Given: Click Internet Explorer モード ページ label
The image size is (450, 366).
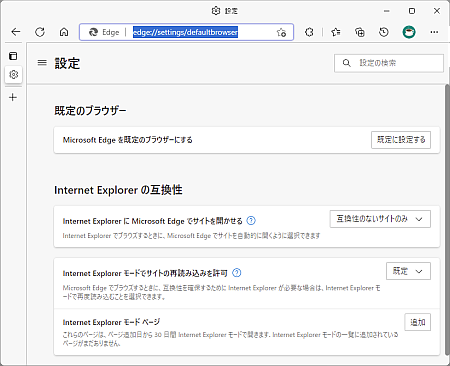Looking at the screenshot, I should pyautogui.click(x=111, y=322).
